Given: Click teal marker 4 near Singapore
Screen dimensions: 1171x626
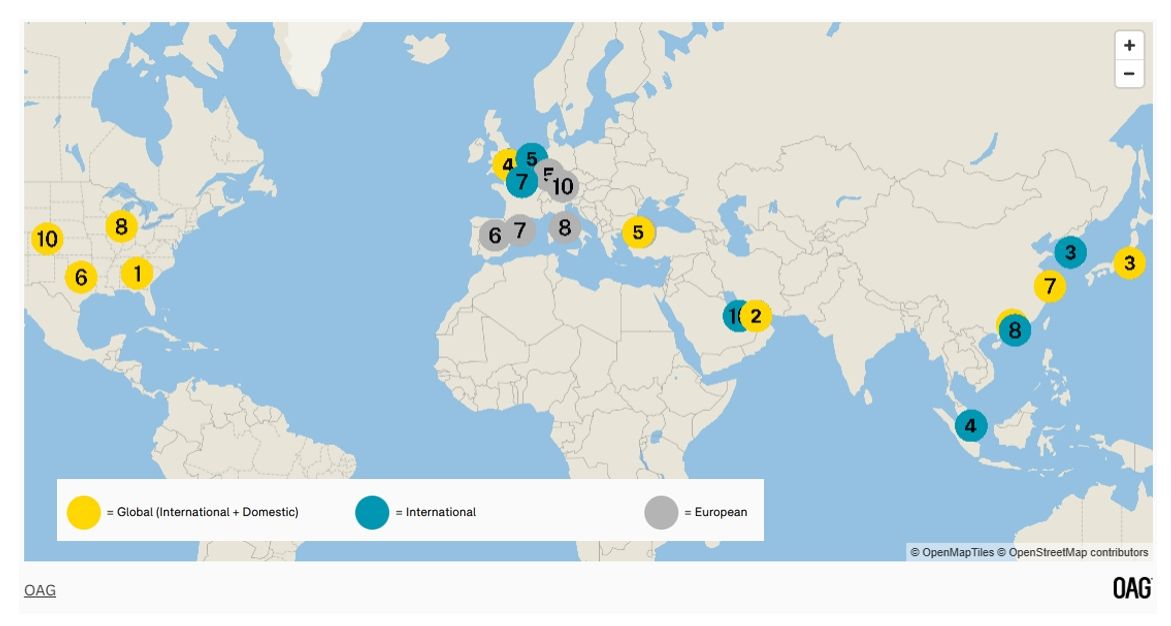Looking at the screenshot, I should coord(970,426).
